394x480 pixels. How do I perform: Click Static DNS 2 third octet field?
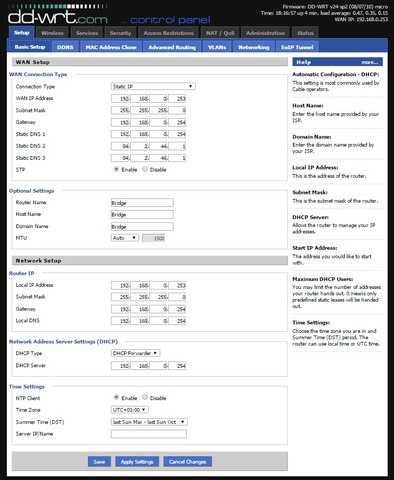[159, 146]
